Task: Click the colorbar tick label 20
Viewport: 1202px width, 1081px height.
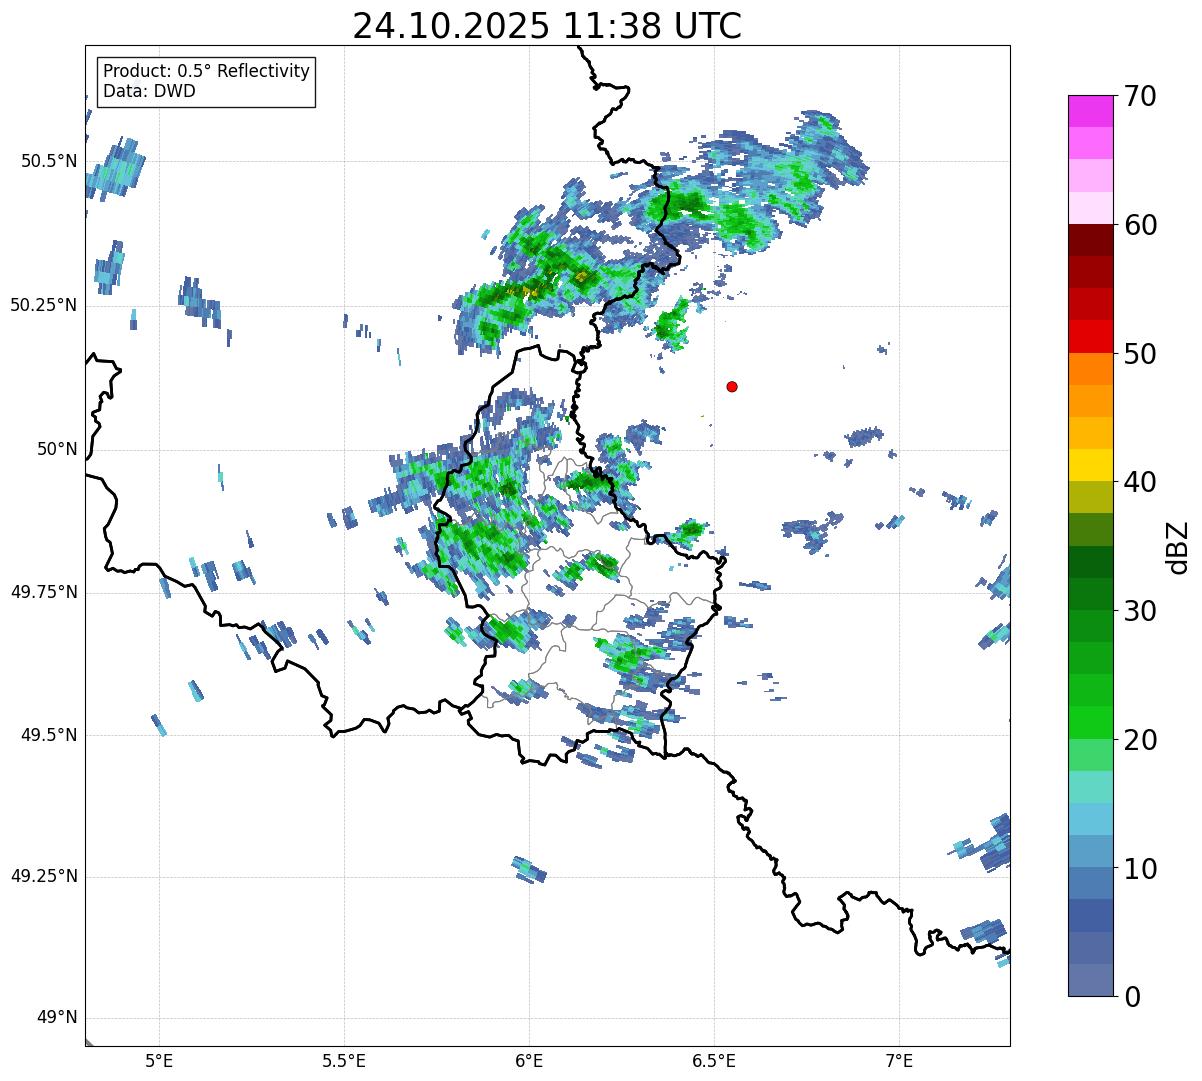Action: (x=1140, y=740)
